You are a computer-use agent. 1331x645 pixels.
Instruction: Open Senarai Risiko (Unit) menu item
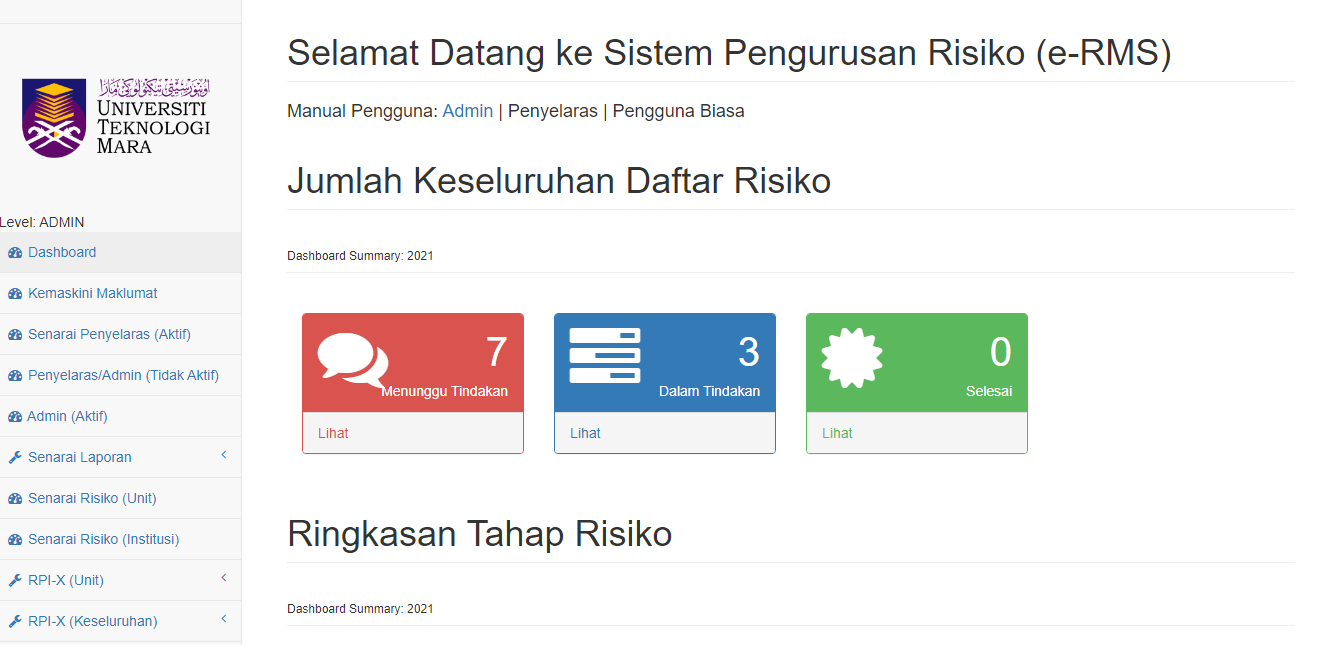pyautogui.click(x=92, y=498)
